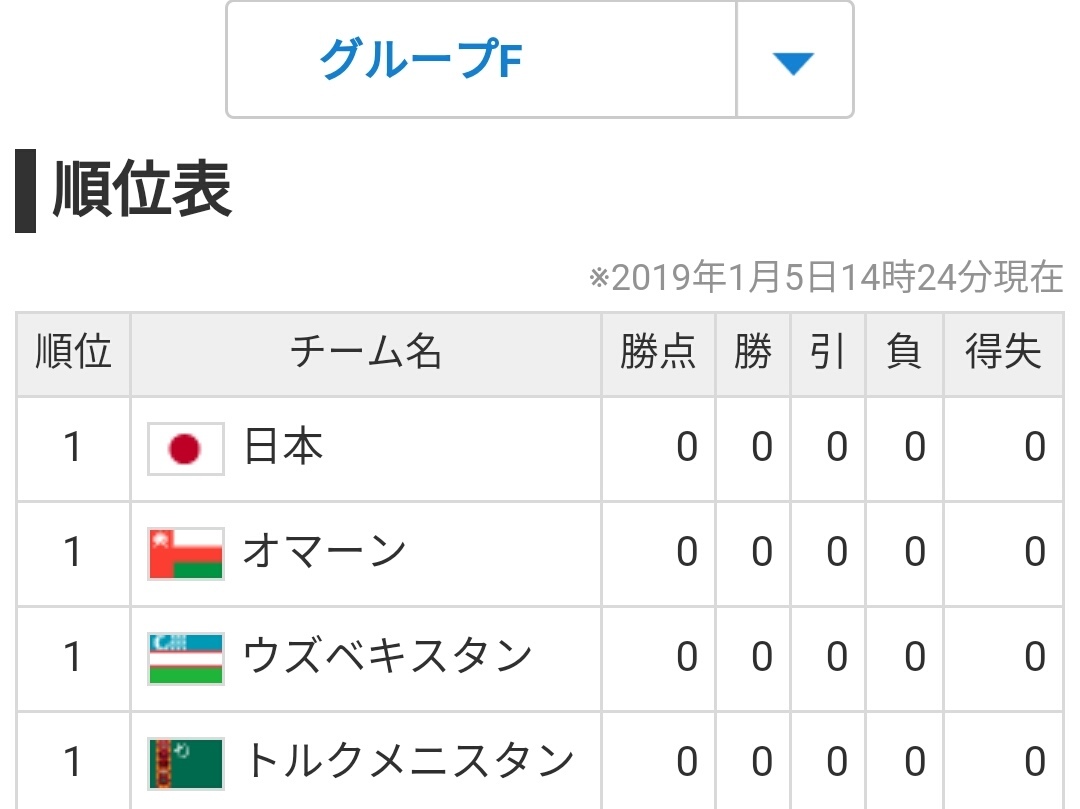Open the 日本 team link
This screenshot has width=1080, height=809.
(x=284, y=448)
